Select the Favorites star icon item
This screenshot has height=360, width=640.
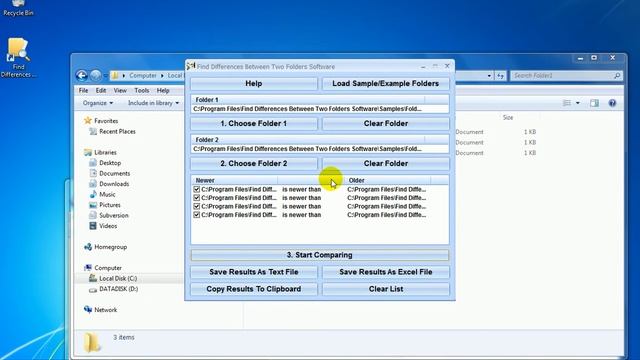pyautogui.click(x=87, y=121)
